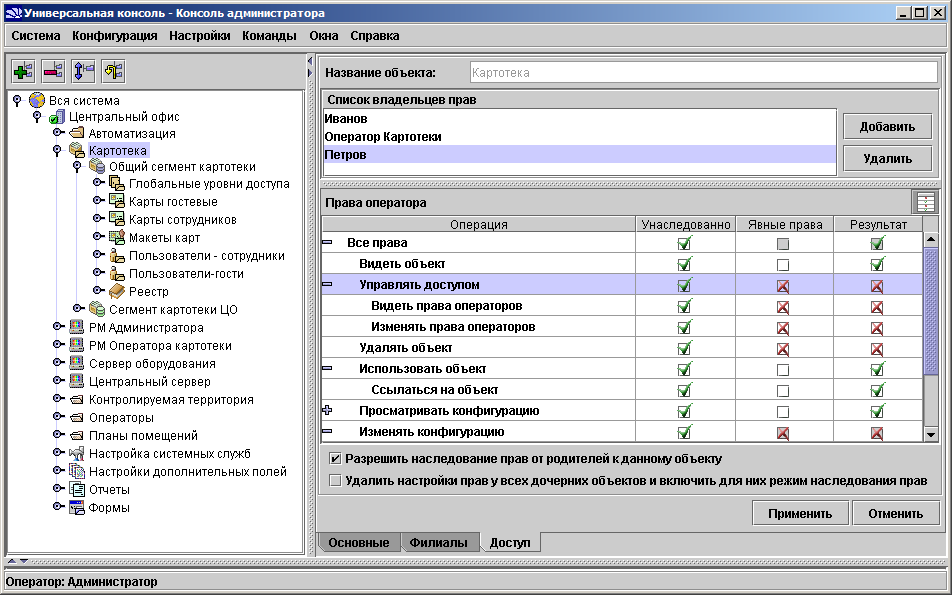Viewport: 952px width, 595px height.
Task: Select the Операторы tree item
Action: 121,418
